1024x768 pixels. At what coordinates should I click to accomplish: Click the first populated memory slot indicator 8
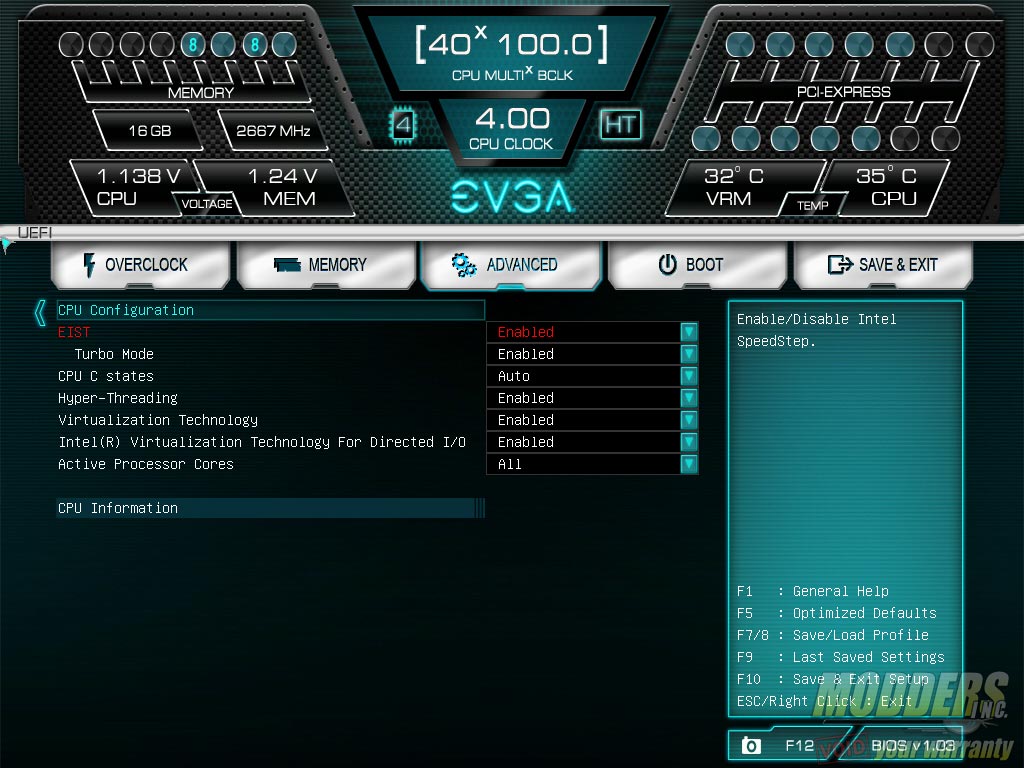click(x=193, y=44)
